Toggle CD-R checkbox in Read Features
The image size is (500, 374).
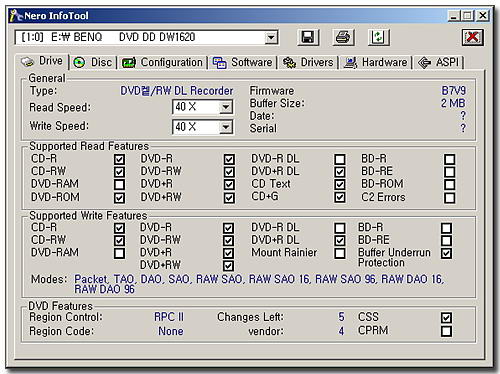(x=119, y=159)
